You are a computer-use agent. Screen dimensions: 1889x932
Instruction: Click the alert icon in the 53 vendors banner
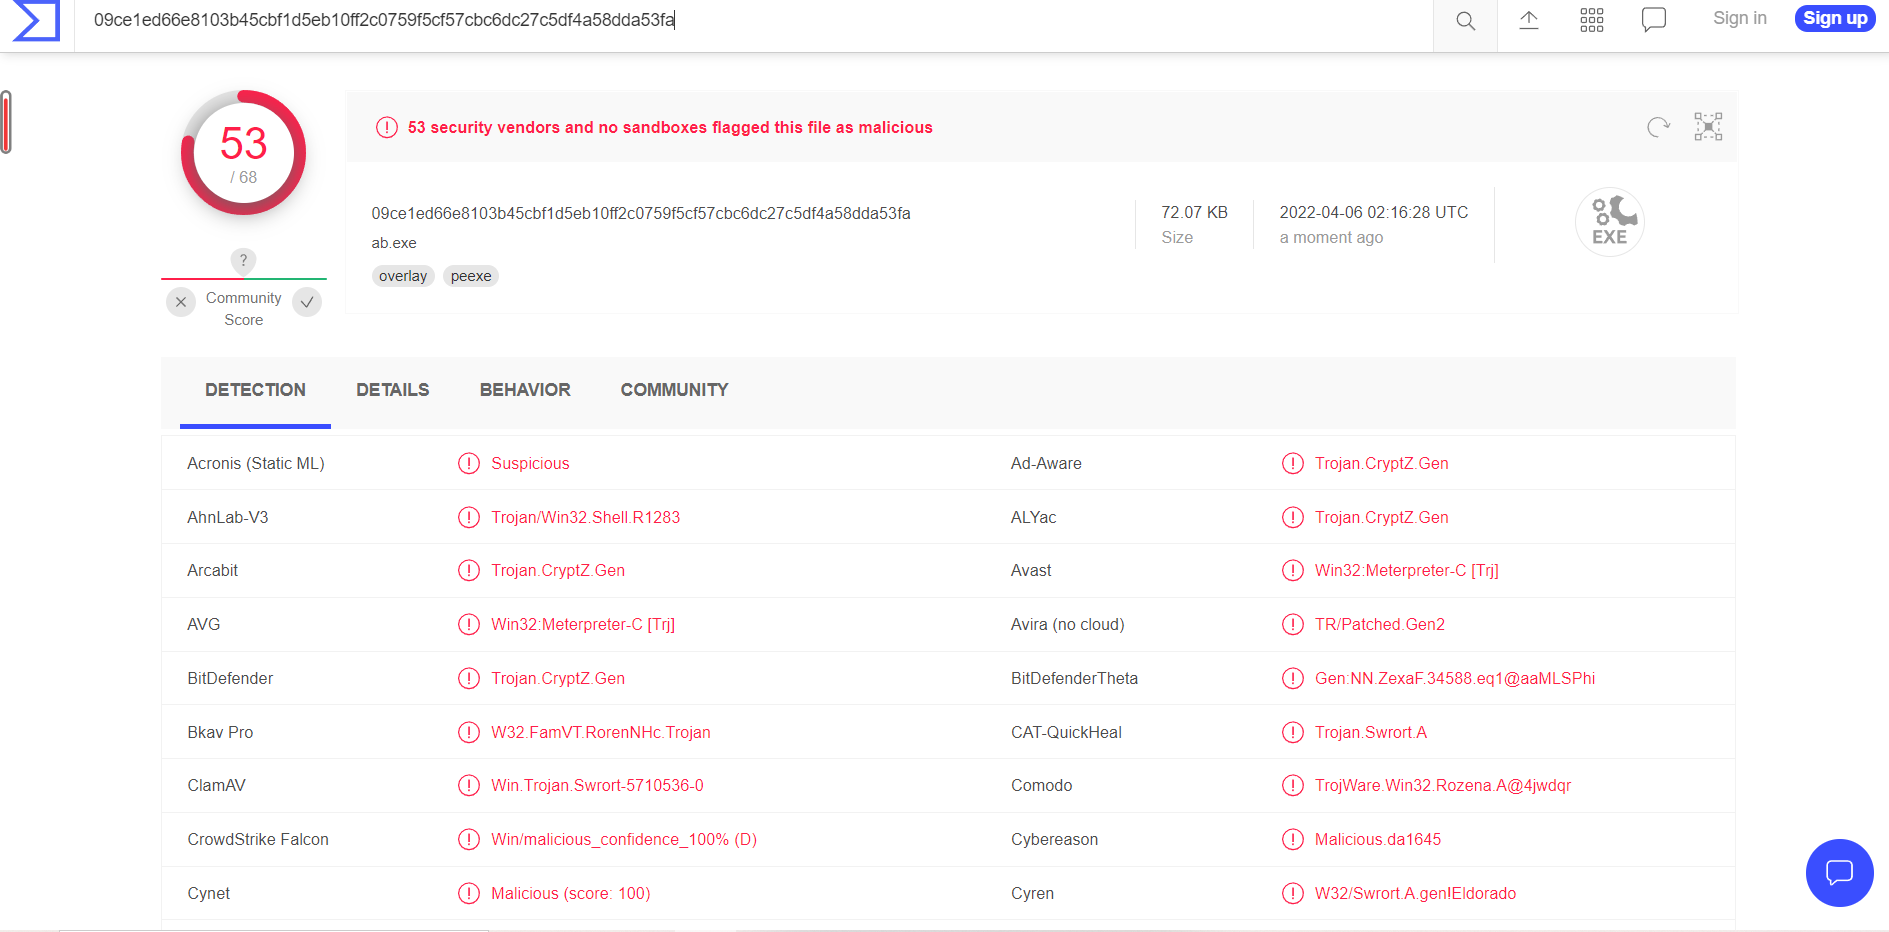click(x=387, y=128)
